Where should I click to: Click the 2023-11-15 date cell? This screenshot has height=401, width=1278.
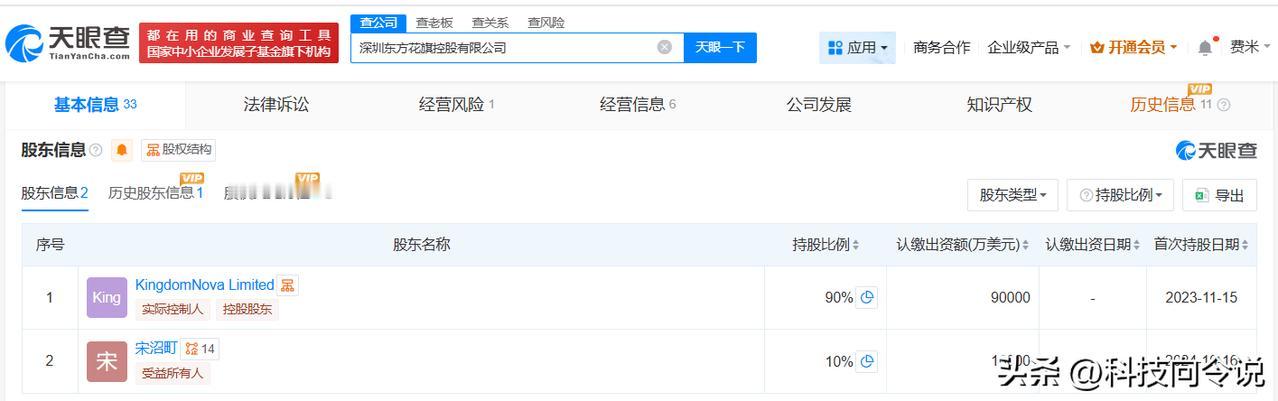coord(1202,297)
